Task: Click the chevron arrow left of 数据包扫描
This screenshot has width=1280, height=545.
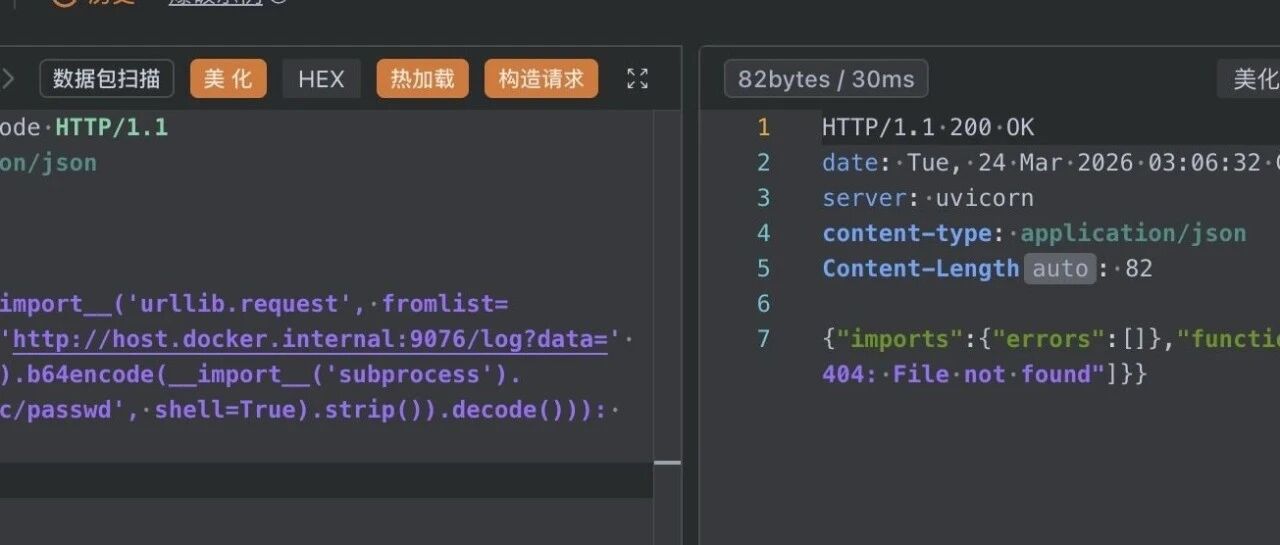Action: click(8, 79)
